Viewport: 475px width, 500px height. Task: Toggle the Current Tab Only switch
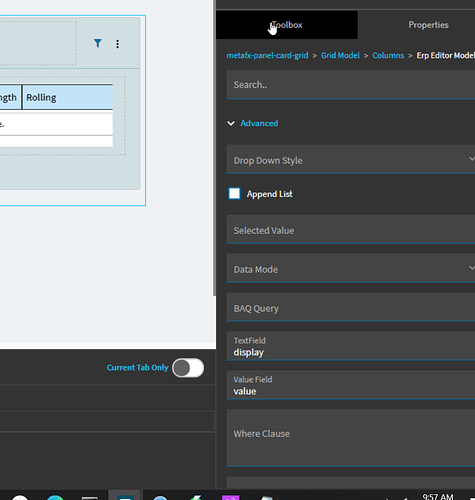tap(188, 368)
